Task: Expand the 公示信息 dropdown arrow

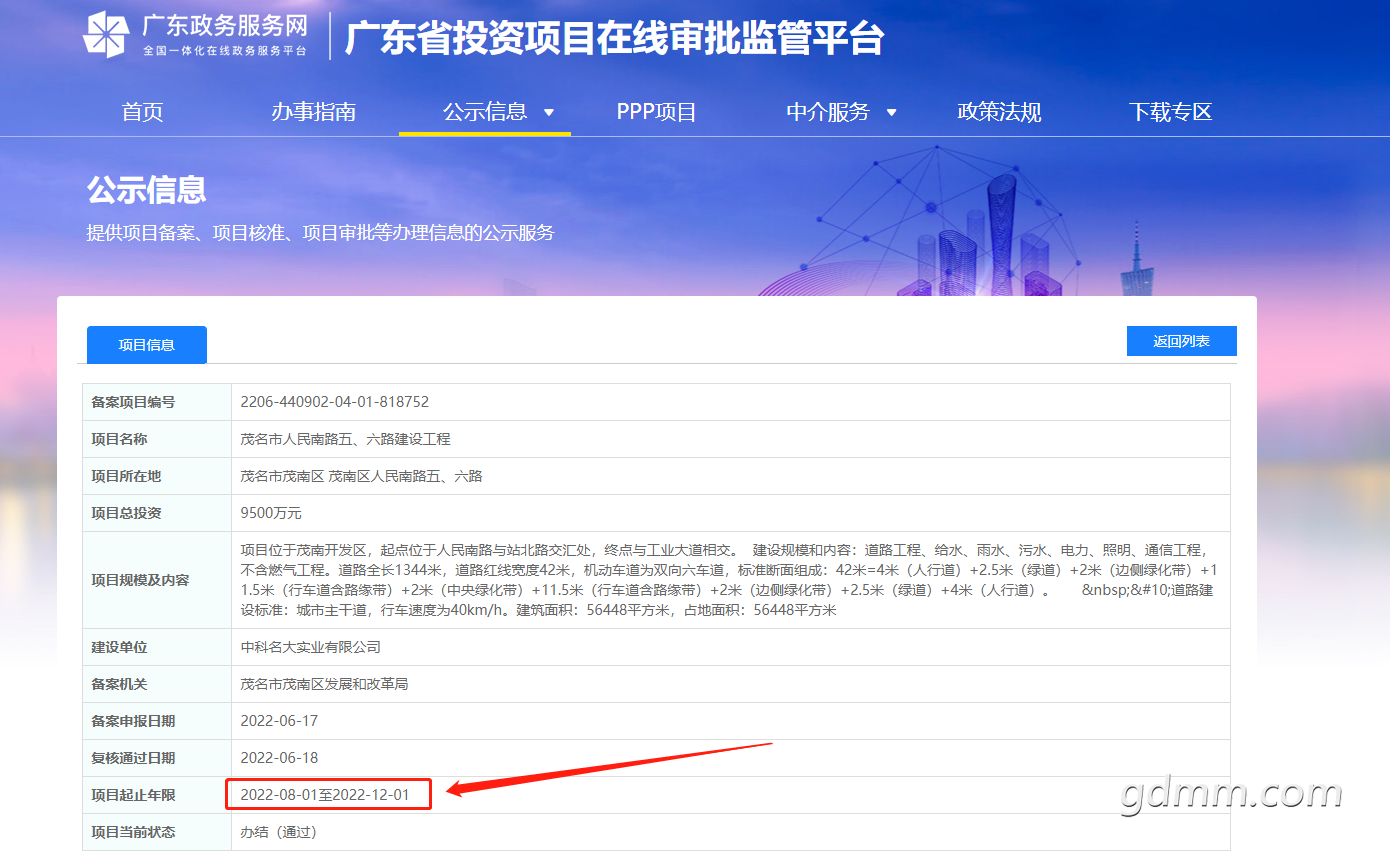Action: pyautogui.click(x=549, y=112)
